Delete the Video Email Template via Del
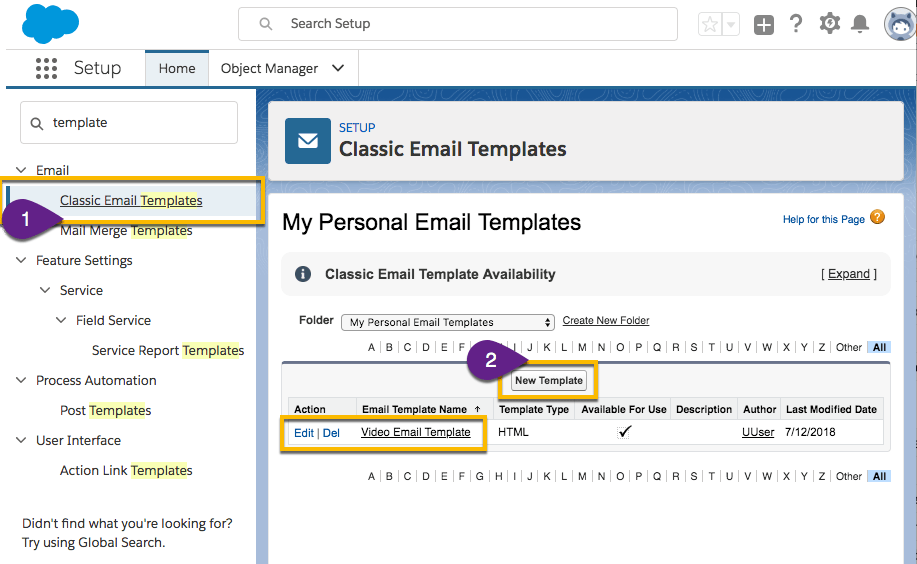The height and width of the screenshot is (564, 917). pyautogui.click(x=331, y=433)
